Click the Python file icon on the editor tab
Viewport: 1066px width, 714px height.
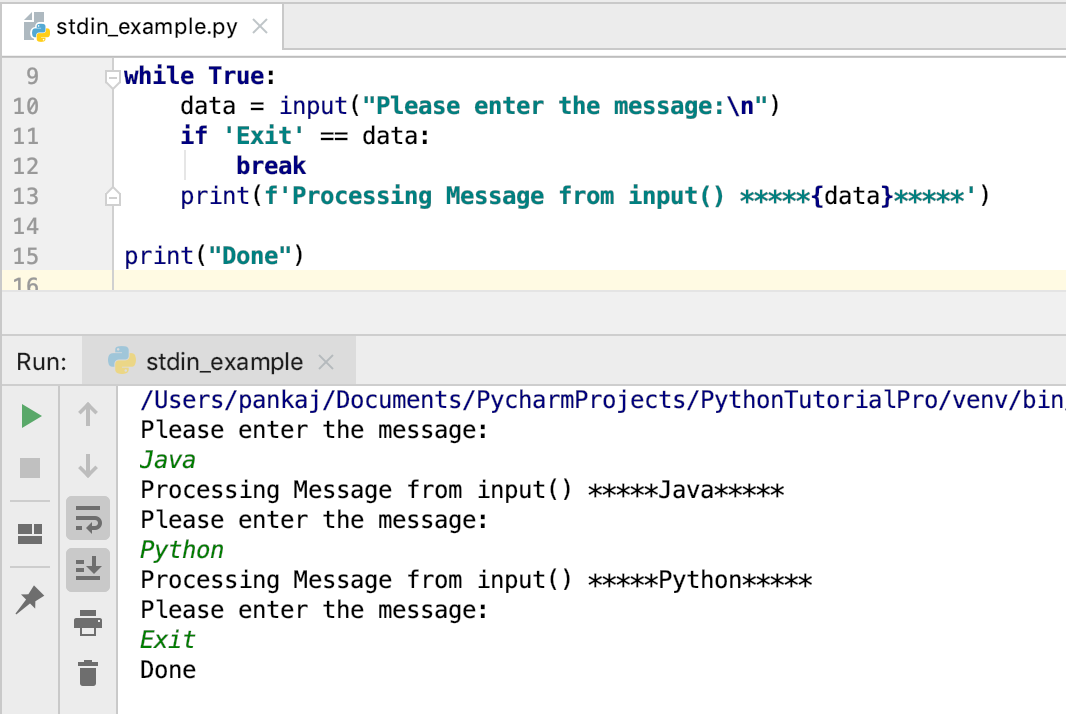[36, 27]
